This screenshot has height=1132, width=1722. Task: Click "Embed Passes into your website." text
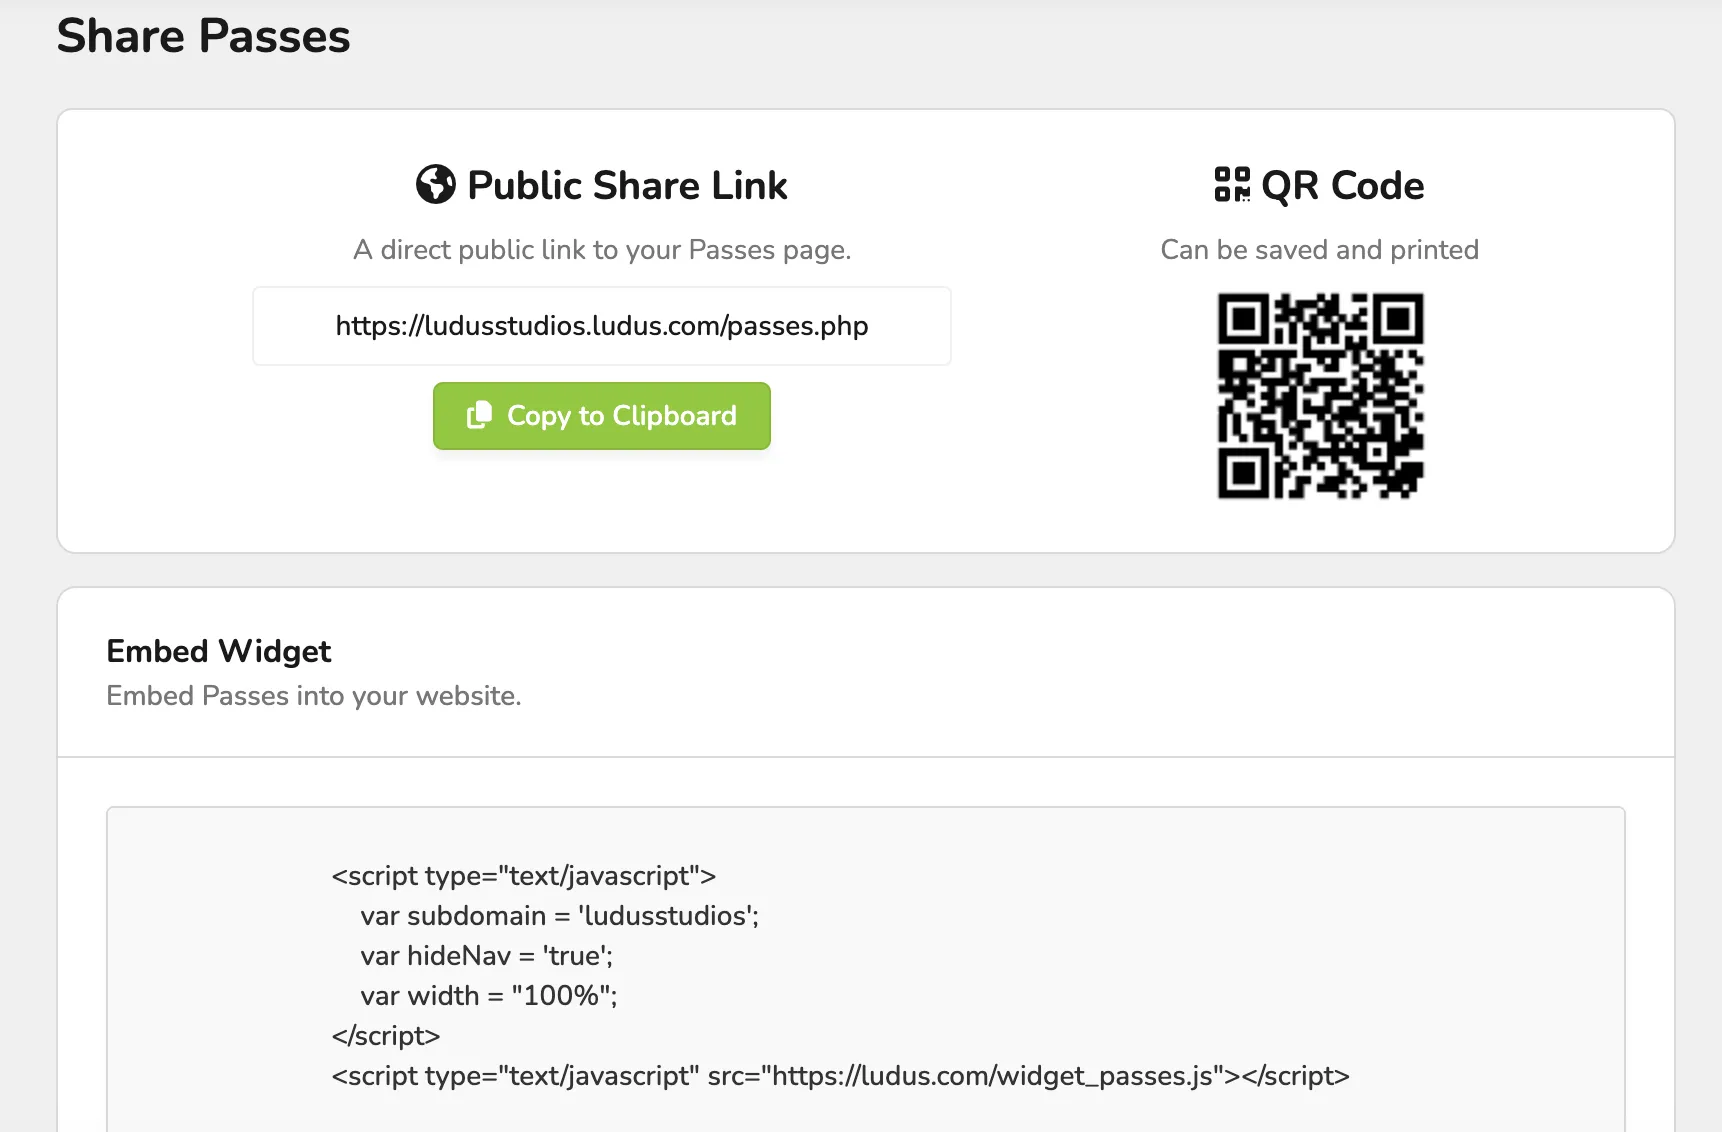point(314,696)
